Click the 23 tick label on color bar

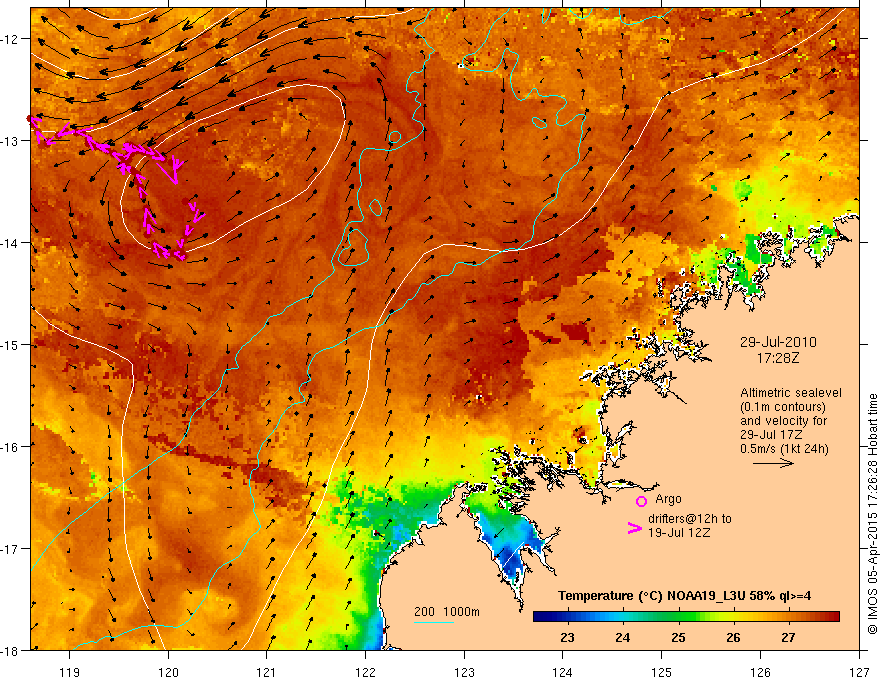click(567, 637)
